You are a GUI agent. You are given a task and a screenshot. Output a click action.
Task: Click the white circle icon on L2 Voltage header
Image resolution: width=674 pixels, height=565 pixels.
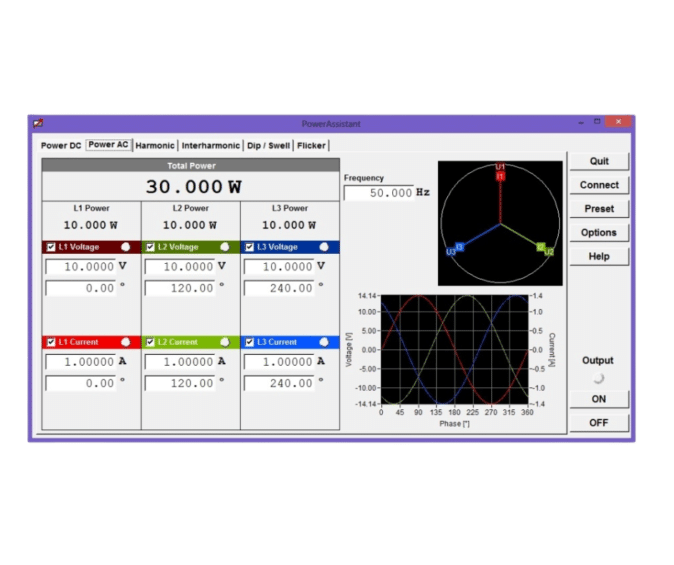225,246
